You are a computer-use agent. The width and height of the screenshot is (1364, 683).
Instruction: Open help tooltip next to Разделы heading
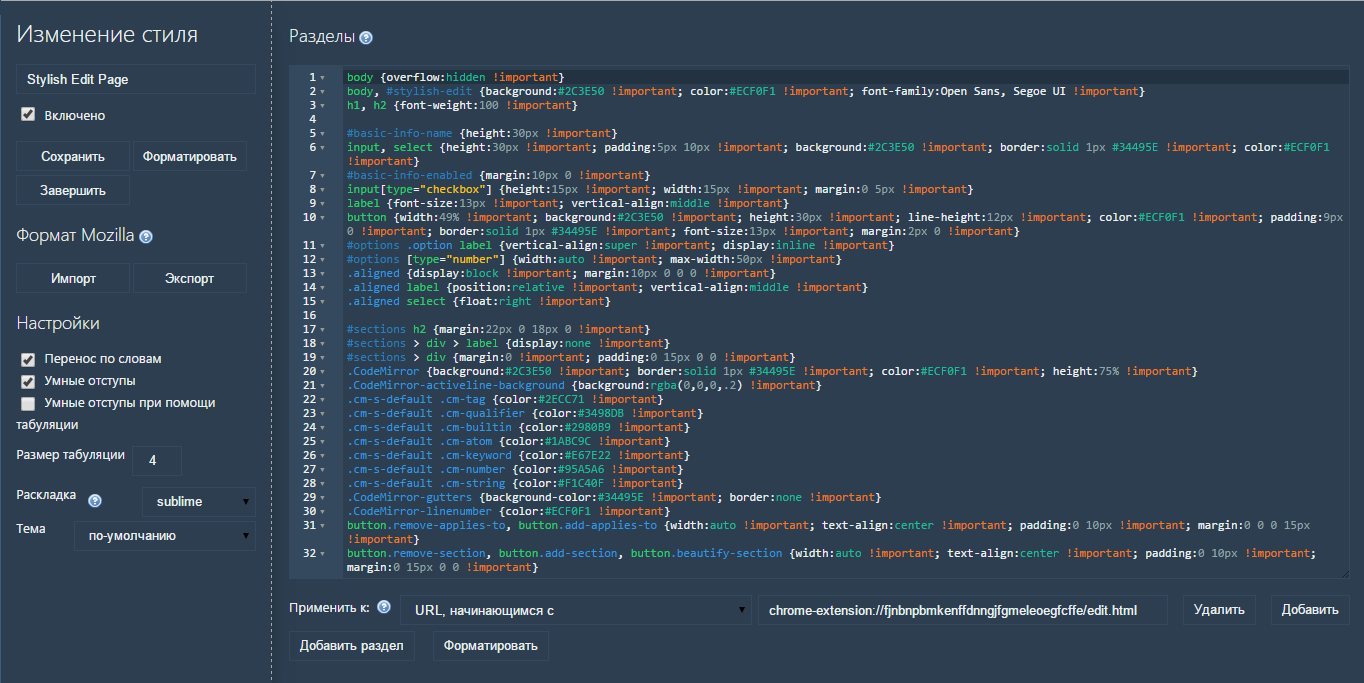pyautogui.click(x=365, y=37)
